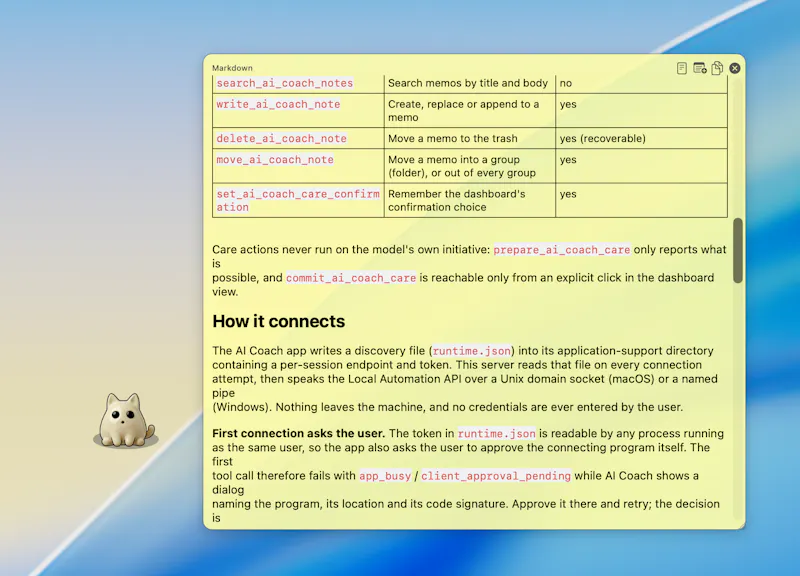Click the "no" cell in search row

(641, 83)
